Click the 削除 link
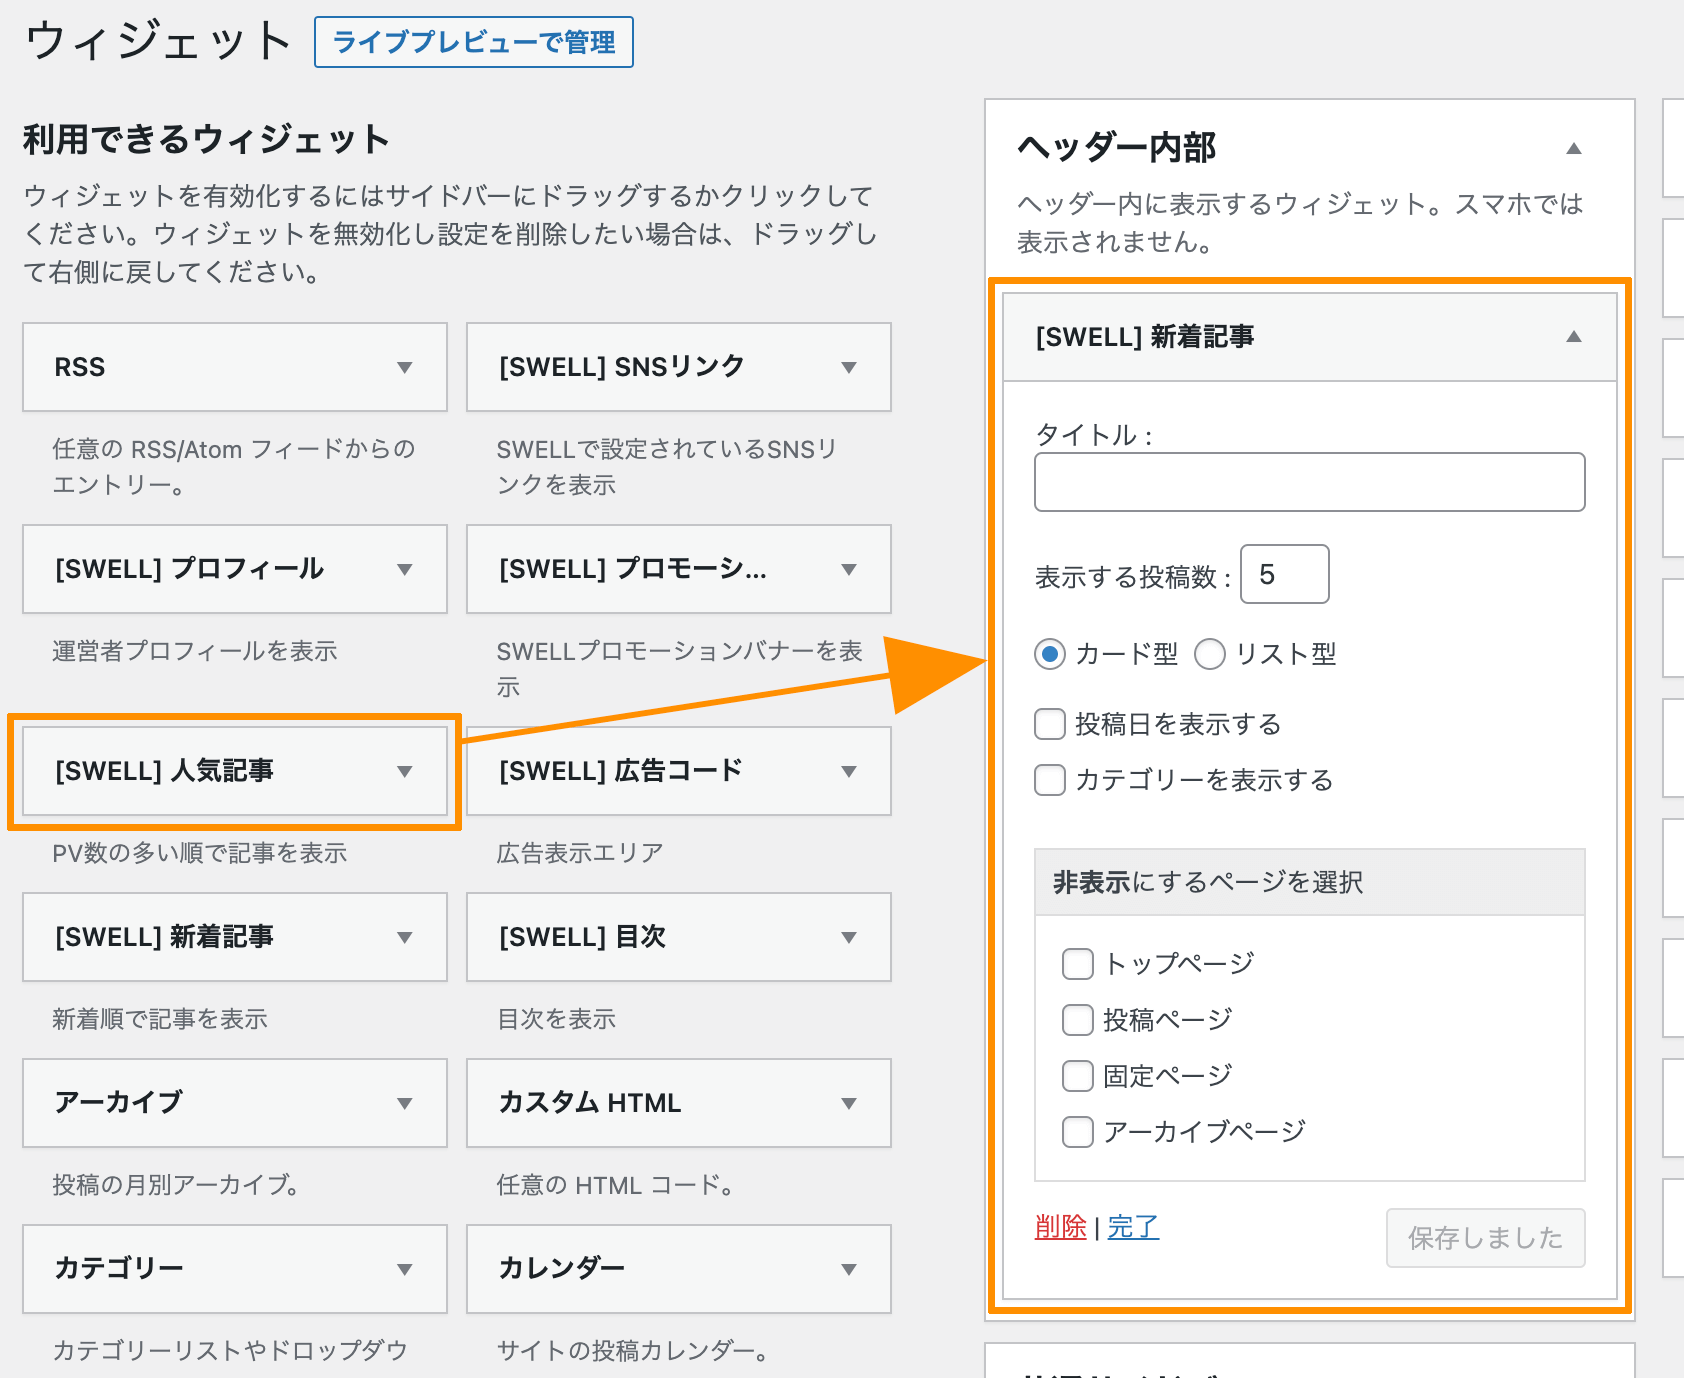 click(x=1061, y=1227)
